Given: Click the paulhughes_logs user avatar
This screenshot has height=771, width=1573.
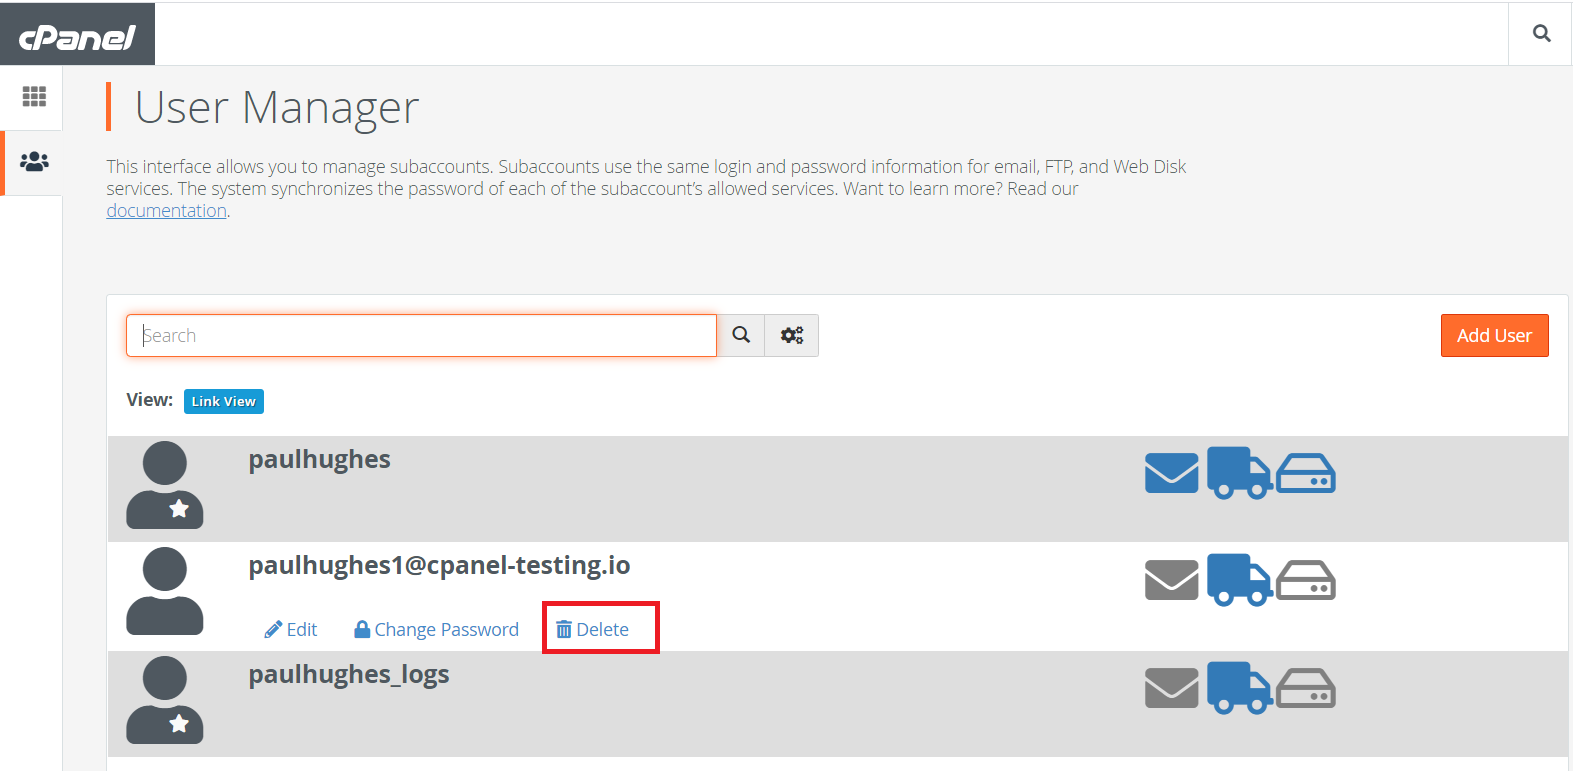Looking at the screenshot, I should tap(165, 699).
